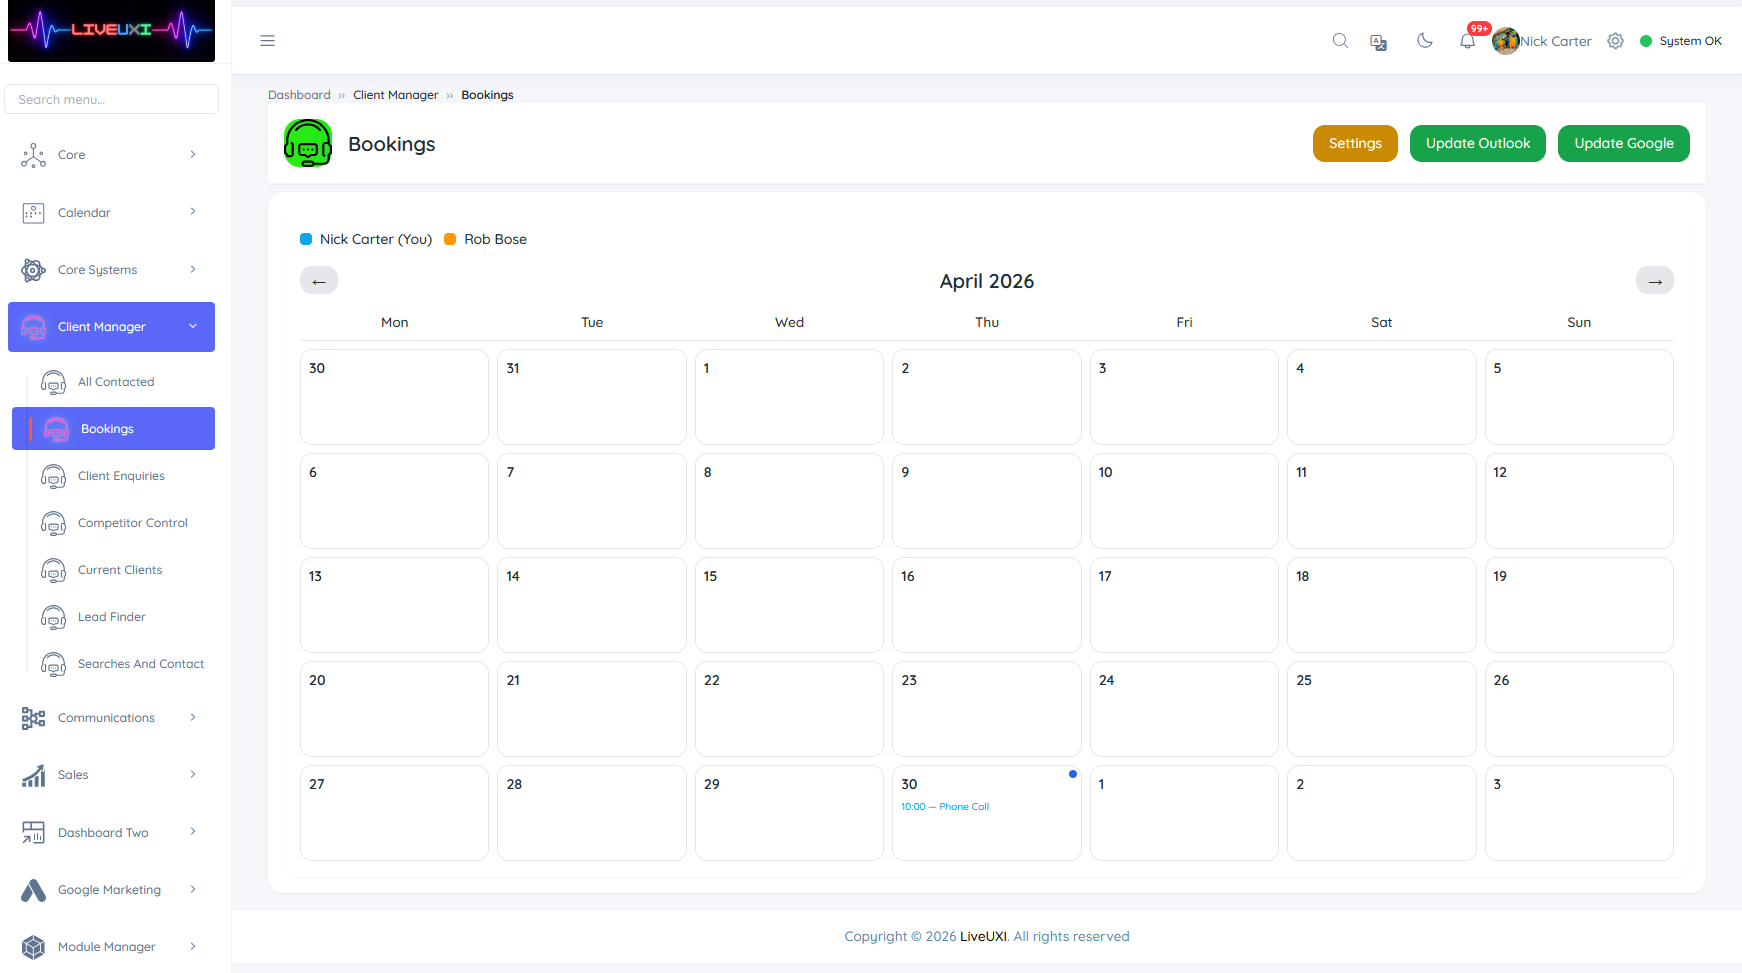Open notifications bell icon
The image size is (1742, 973).
(x=1467, y=42)
